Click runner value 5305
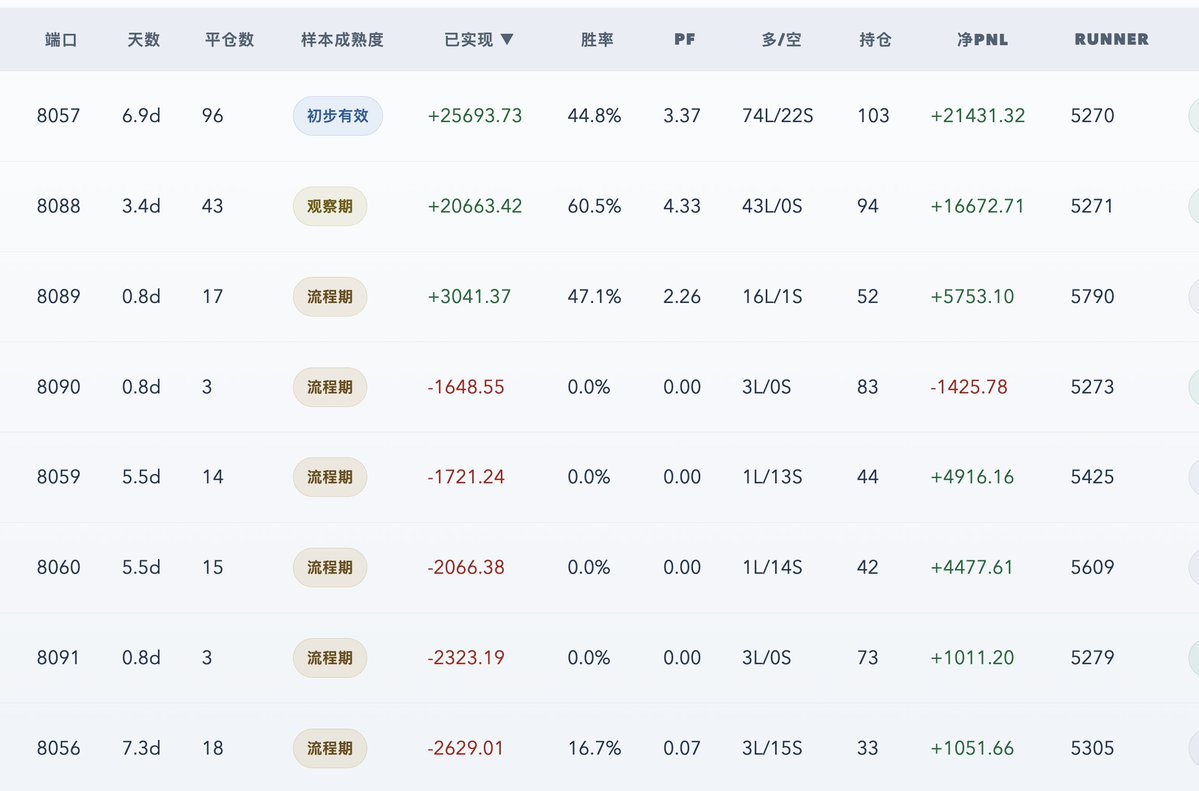Image resolution: width=1199 pixels, height=791 pixels. [1092, 747]
